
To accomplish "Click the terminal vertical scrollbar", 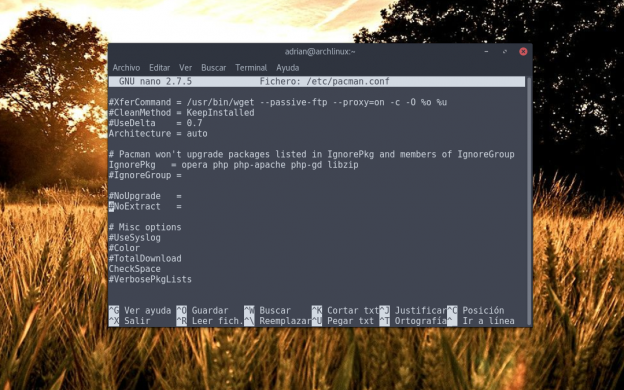I will click(528, 201).
